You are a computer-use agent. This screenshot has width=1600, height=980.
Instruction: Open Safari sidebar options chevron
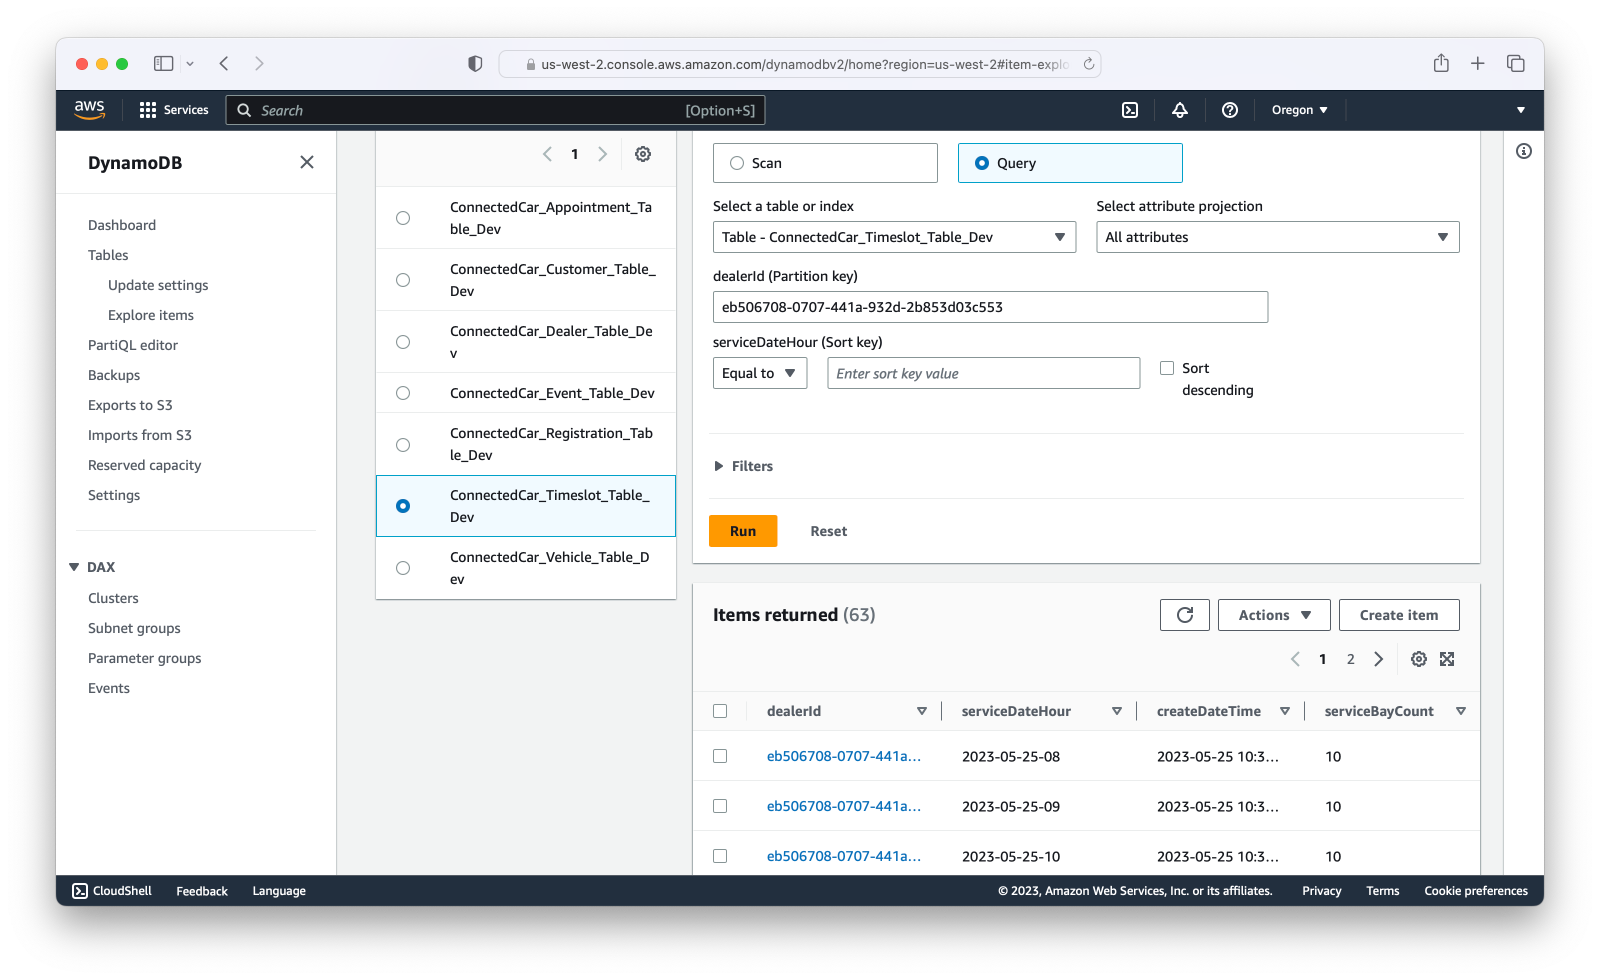[x=190, y=63]
